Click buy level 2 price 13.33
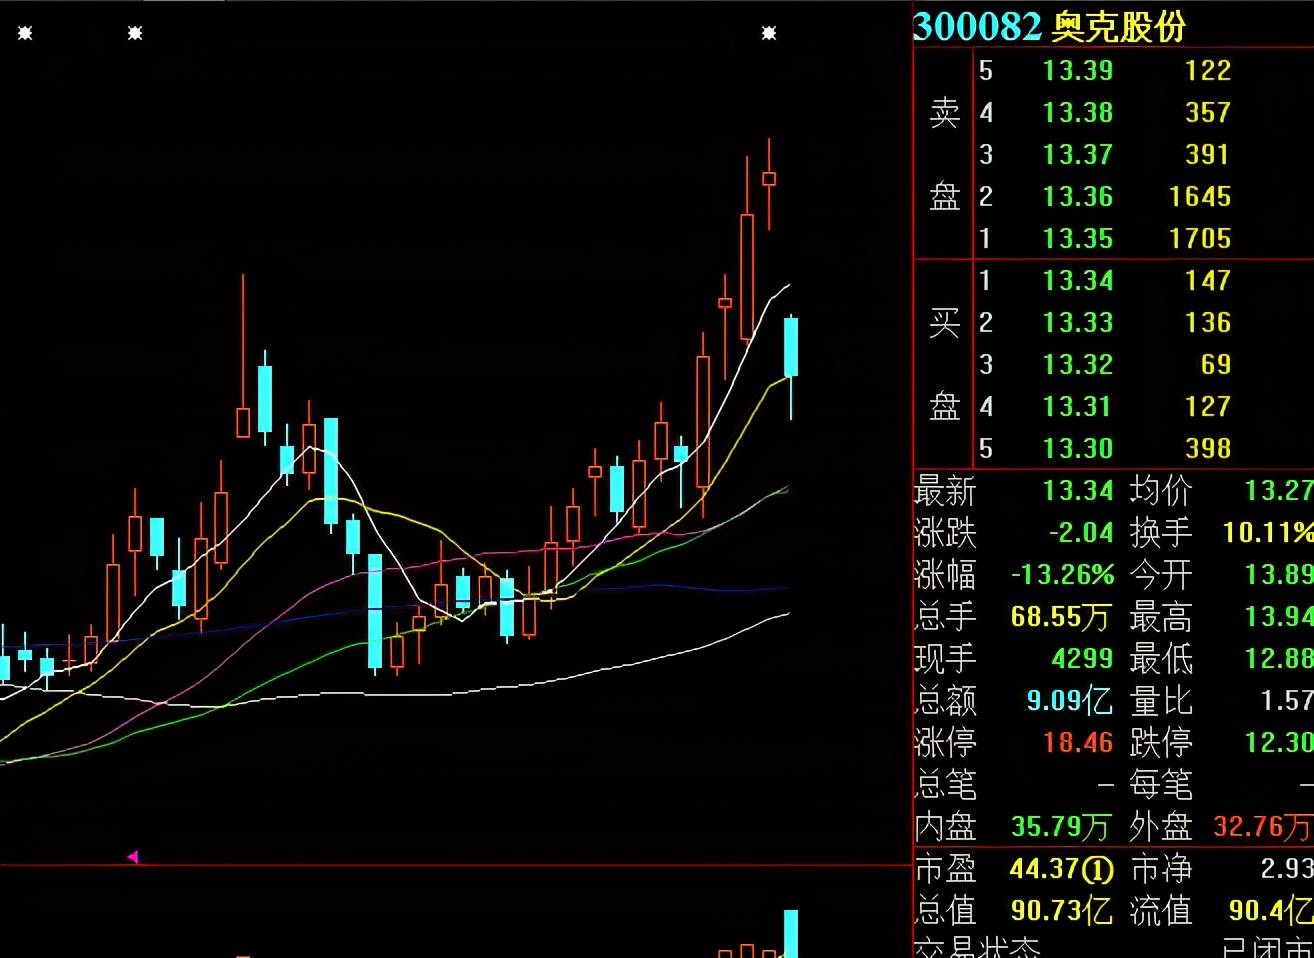The width and height of the screenshot is (1314, 958). click(x=1077, y=323)
